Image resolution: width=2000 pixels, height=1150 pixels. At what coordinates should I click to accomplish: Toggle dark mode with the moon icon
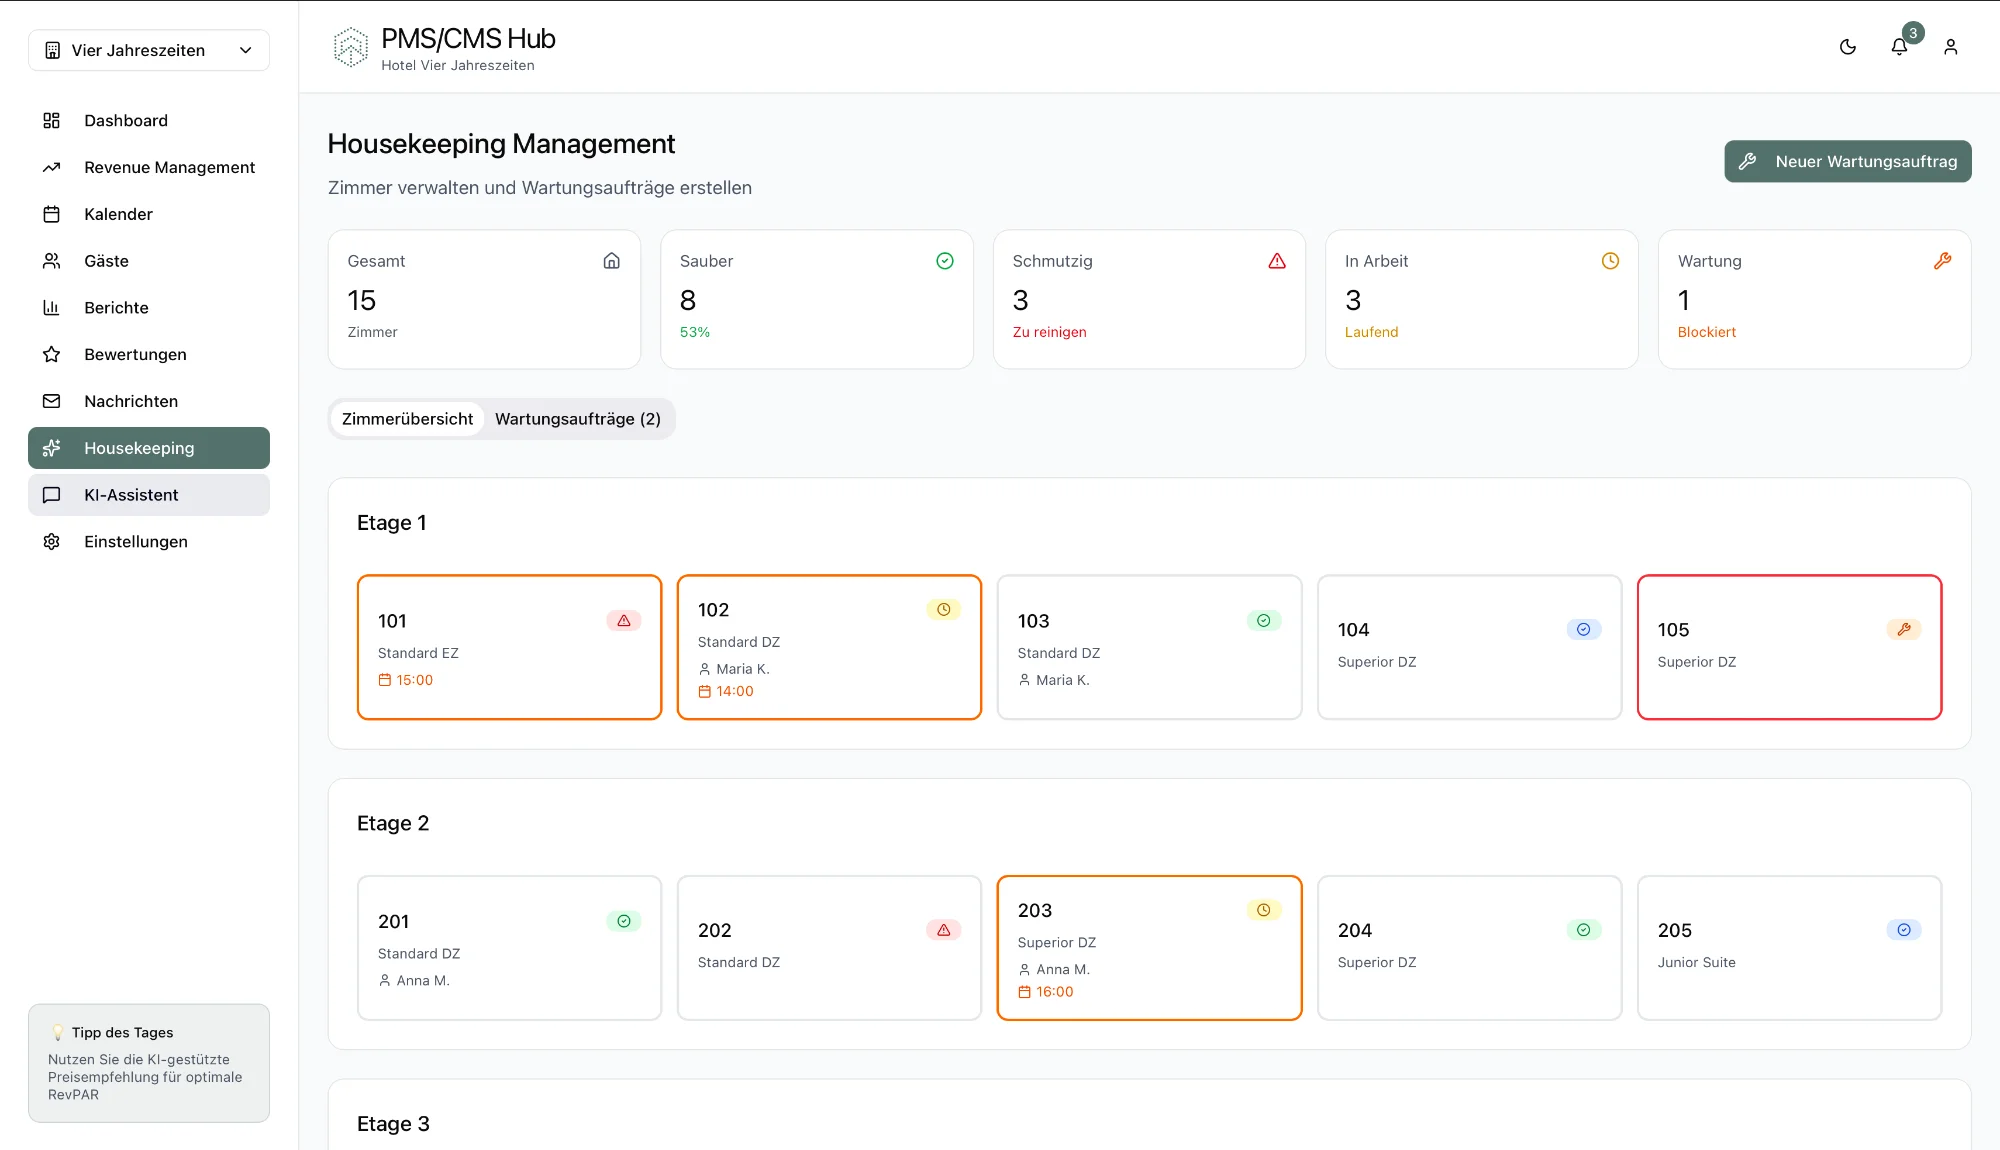1848,47
